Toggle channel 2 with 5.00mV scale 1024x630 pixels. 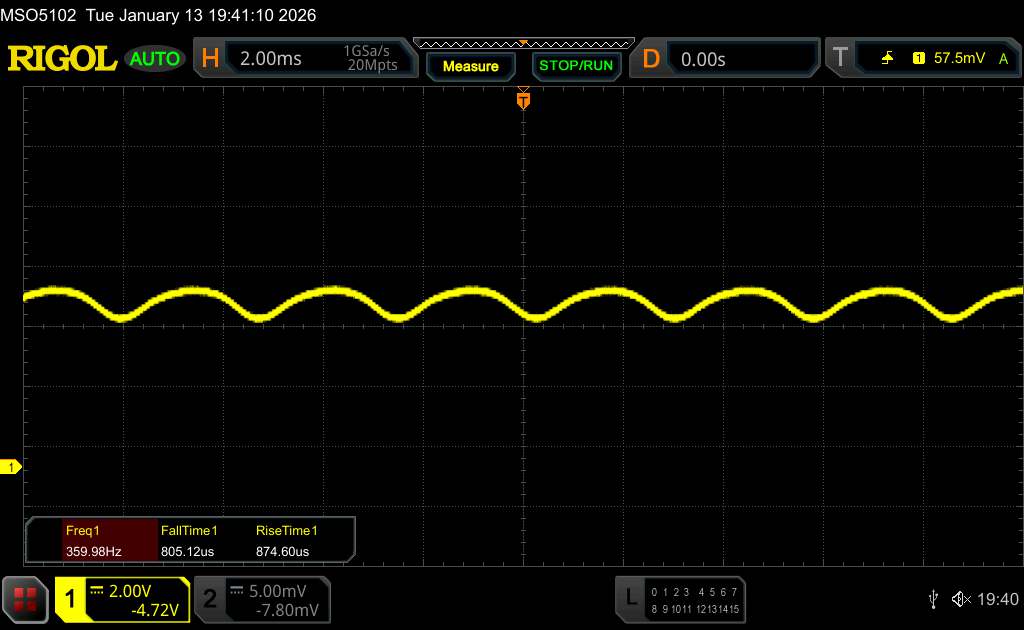pyautogui.click(x=260, y=599)
